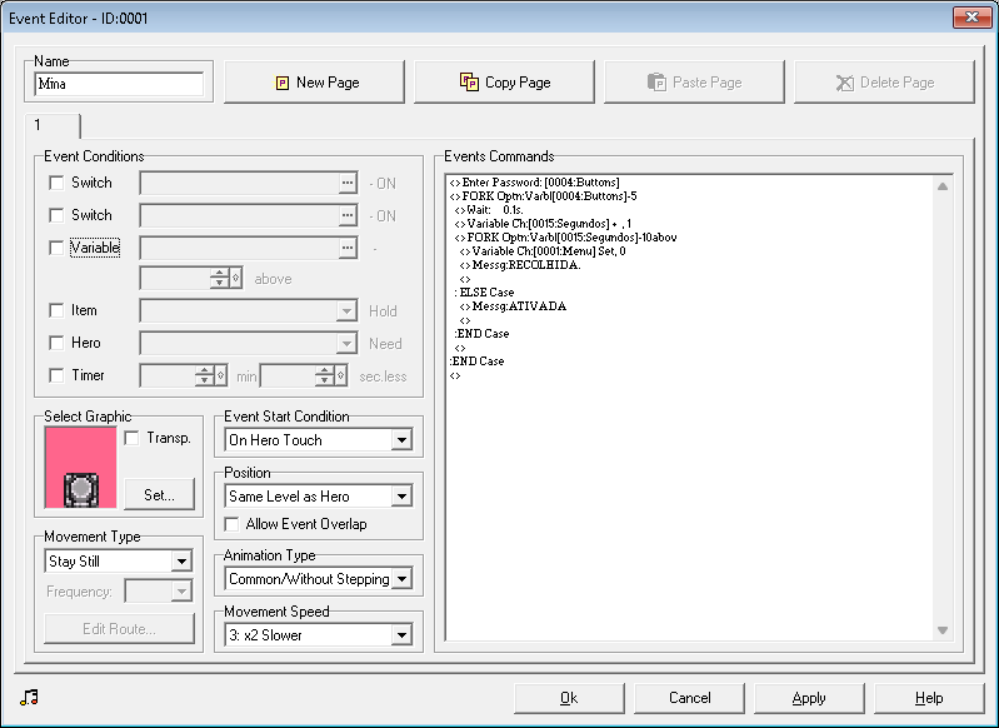Toggle the Transp. graphic checkbox
999x728 pixels.
pos(132,438)
